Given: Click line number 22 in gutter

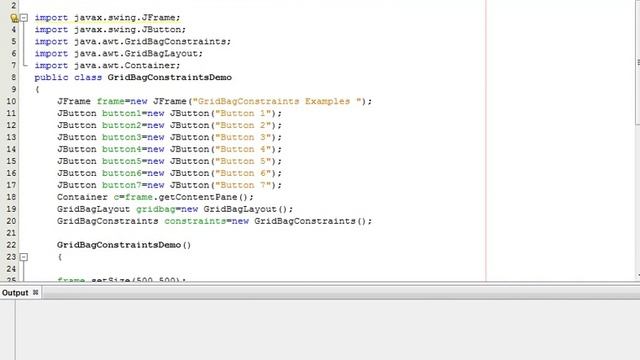Looking at the screenshot, I should tap(11, 245).
